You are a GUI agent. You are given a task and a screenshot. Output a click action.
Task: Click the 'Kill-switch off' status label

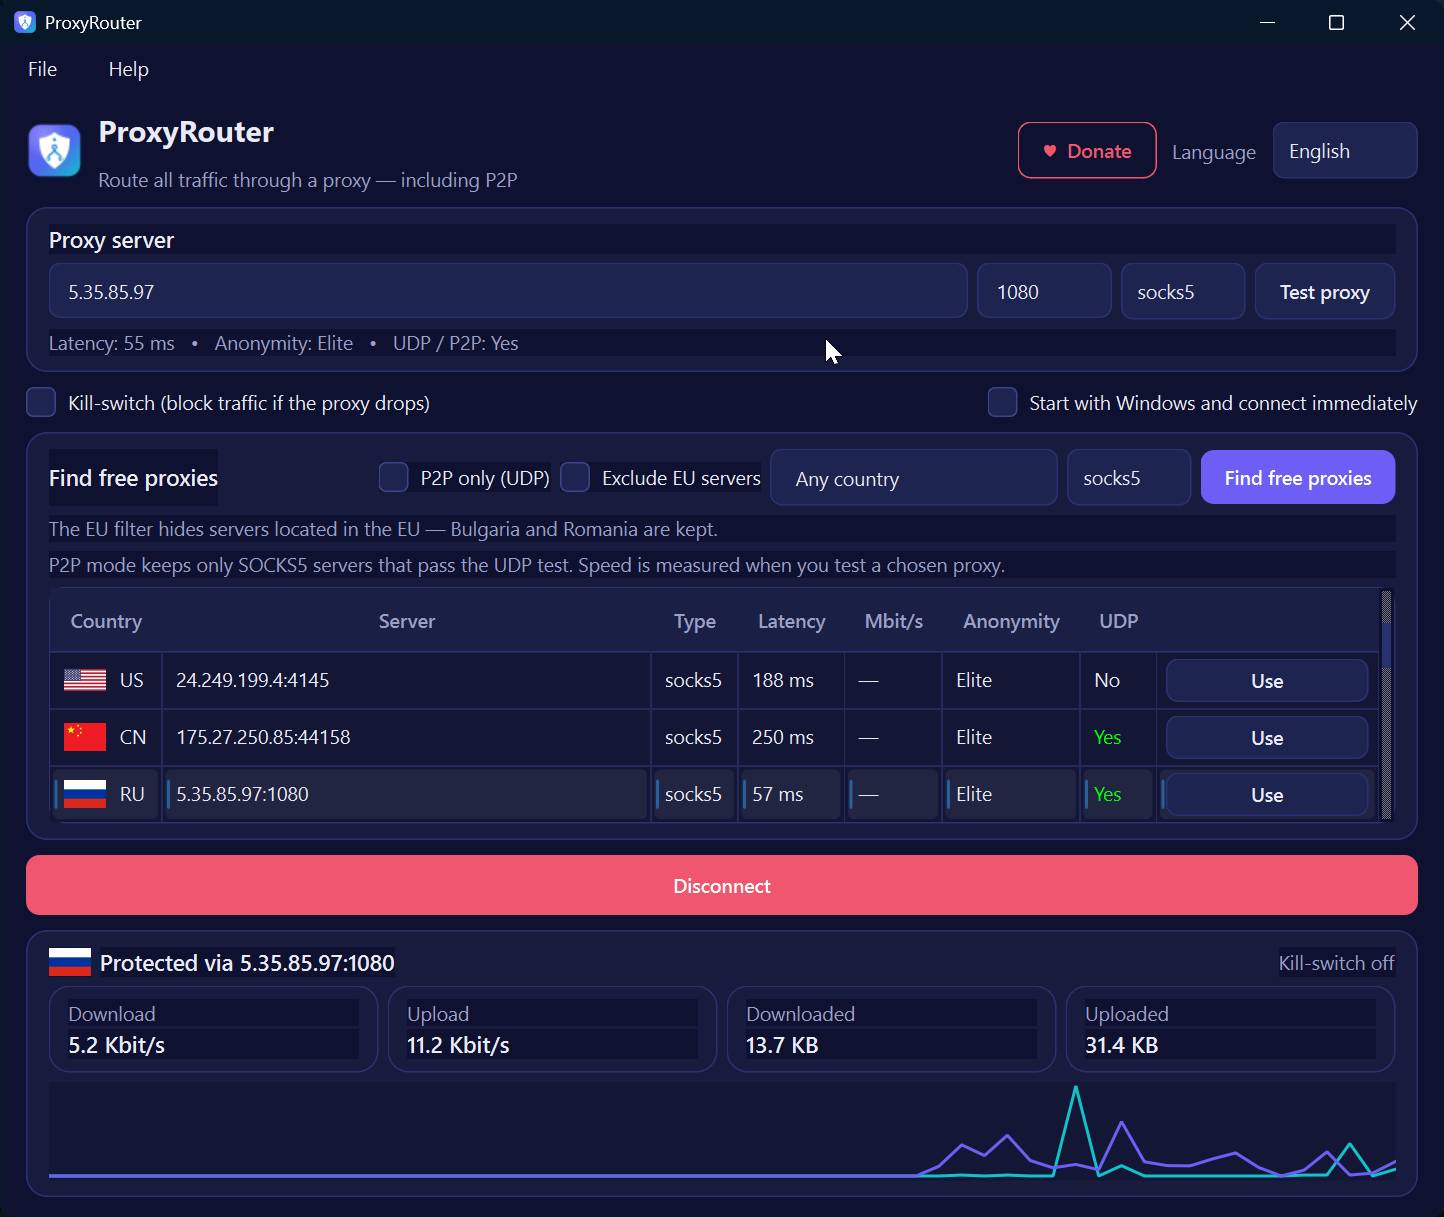1336,963
